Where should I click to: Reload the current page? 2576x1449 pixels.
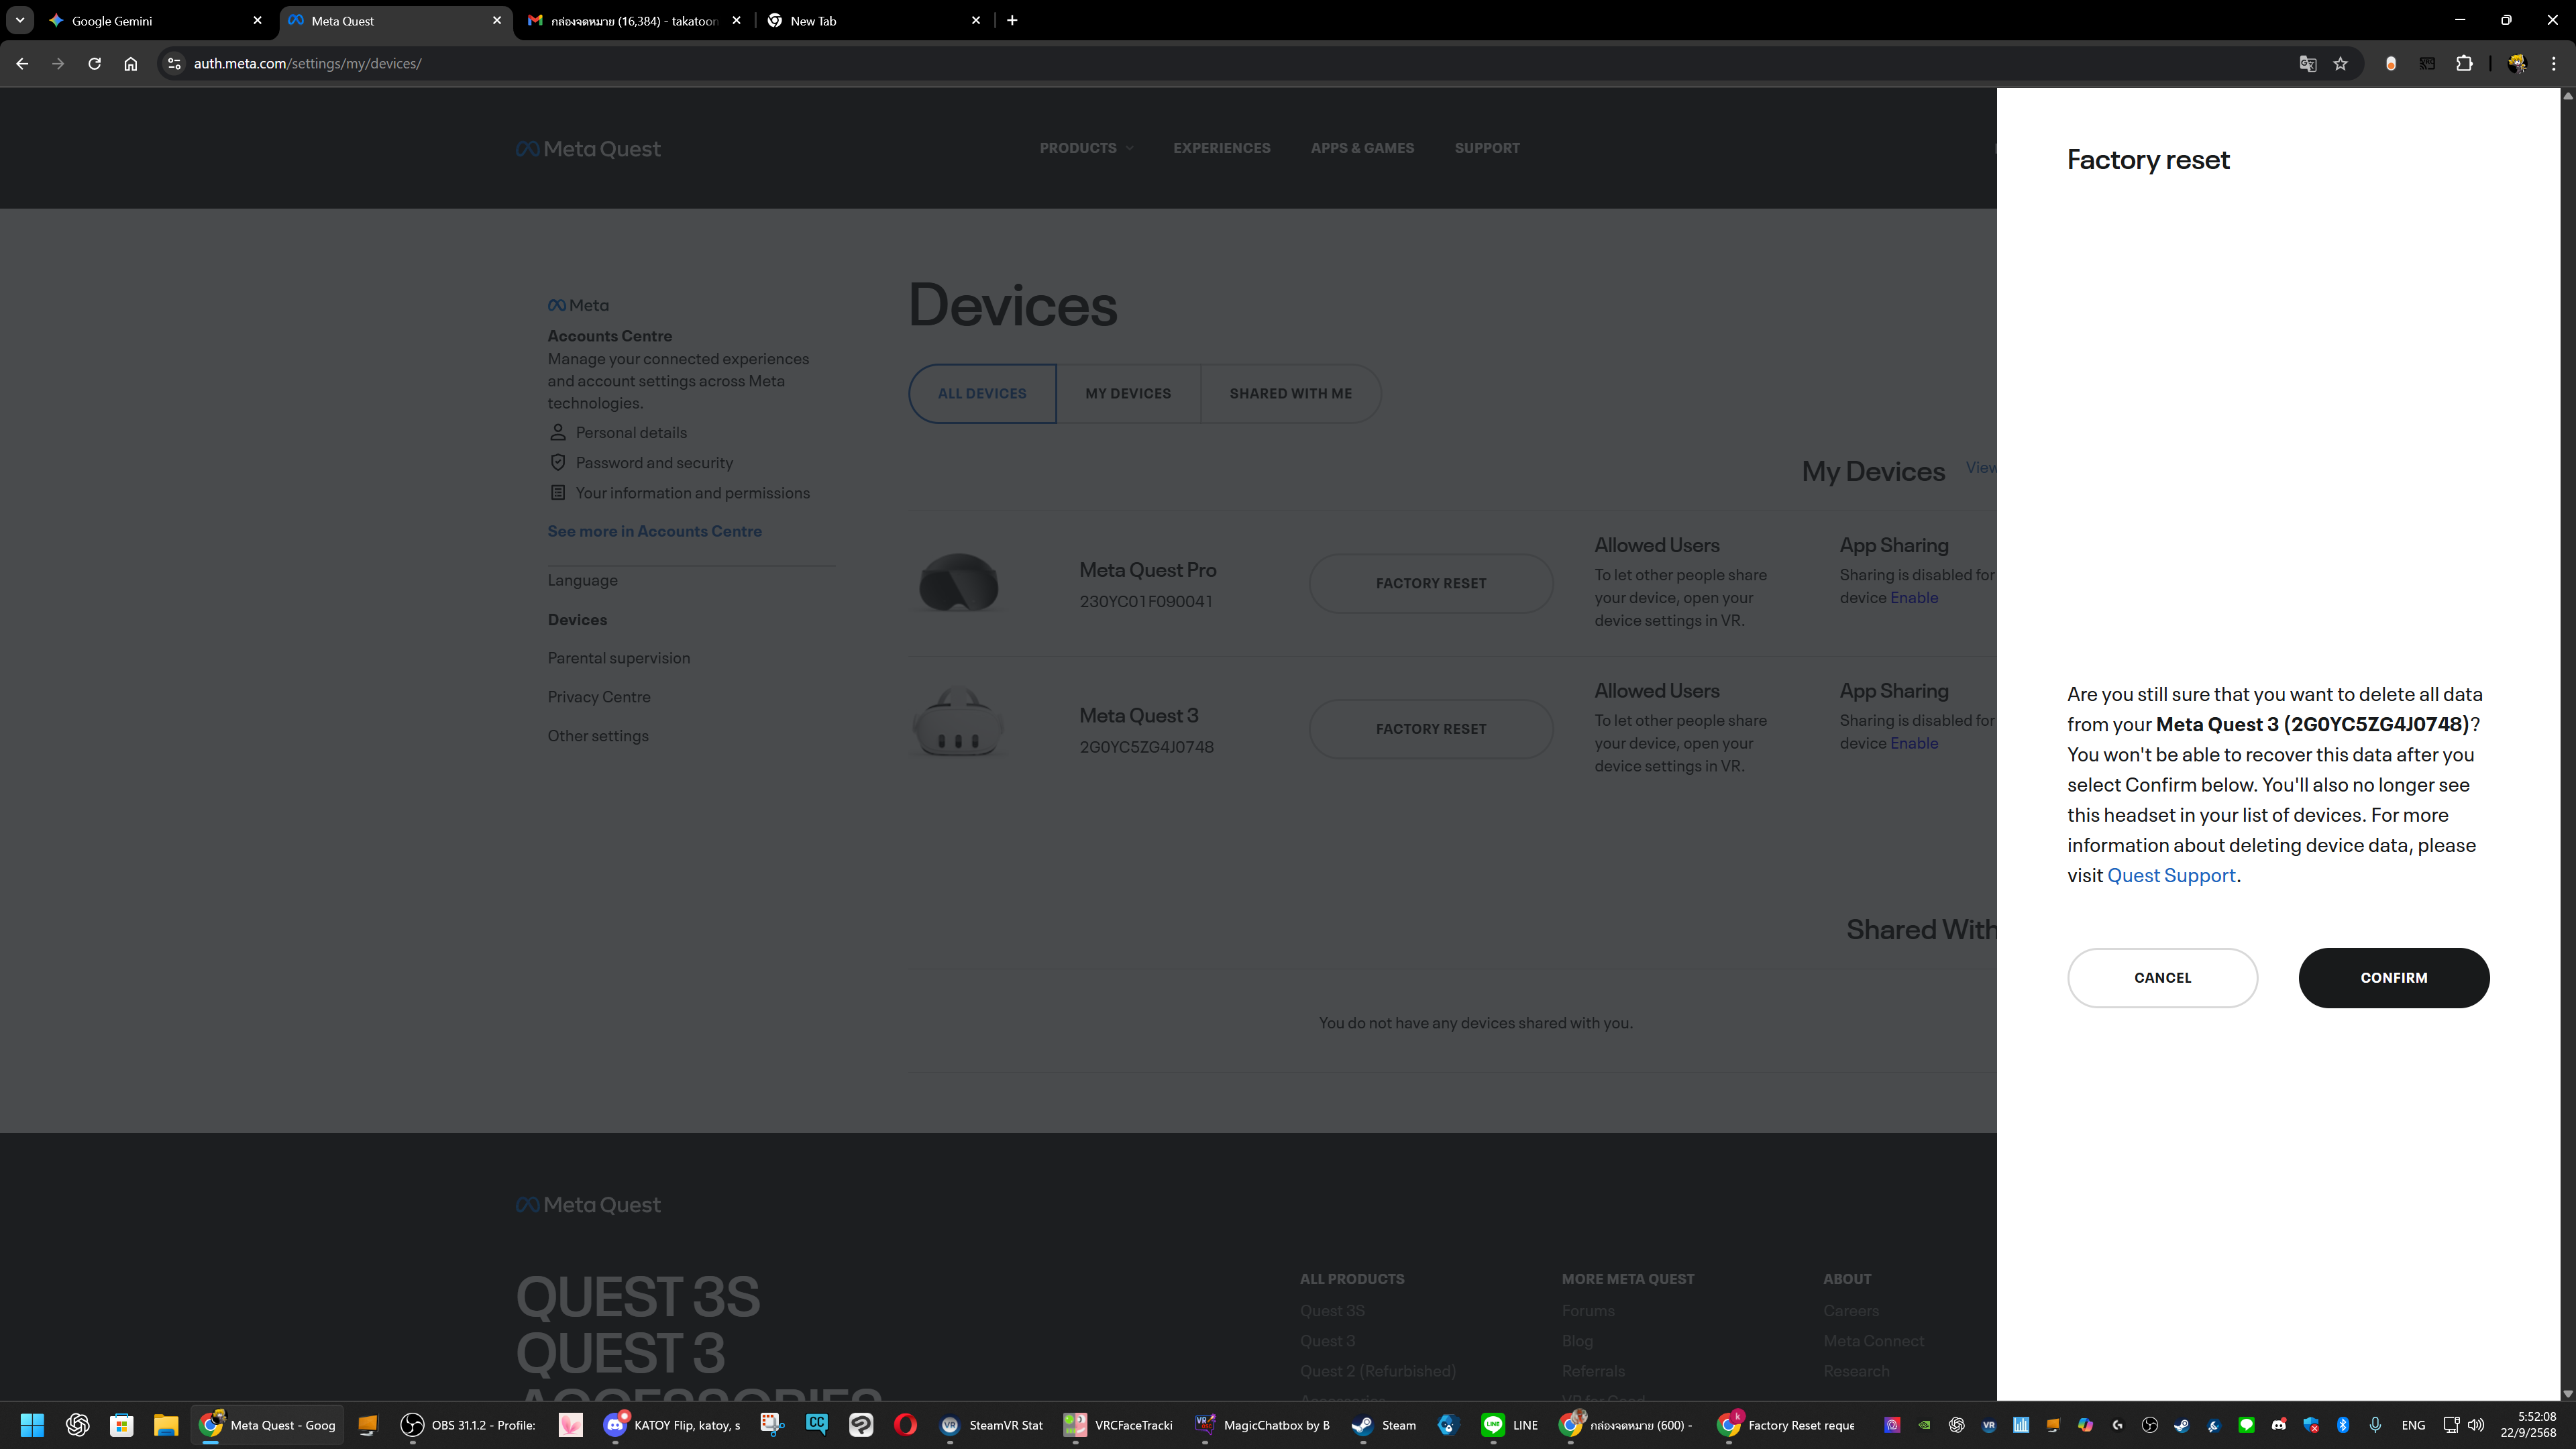point(94,63)
